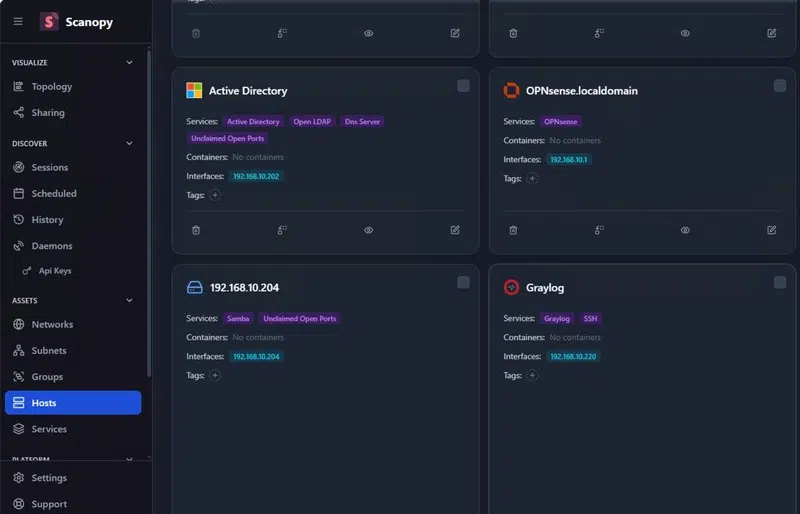Select the Hosts sidebar item

click(x=72, y=403)
